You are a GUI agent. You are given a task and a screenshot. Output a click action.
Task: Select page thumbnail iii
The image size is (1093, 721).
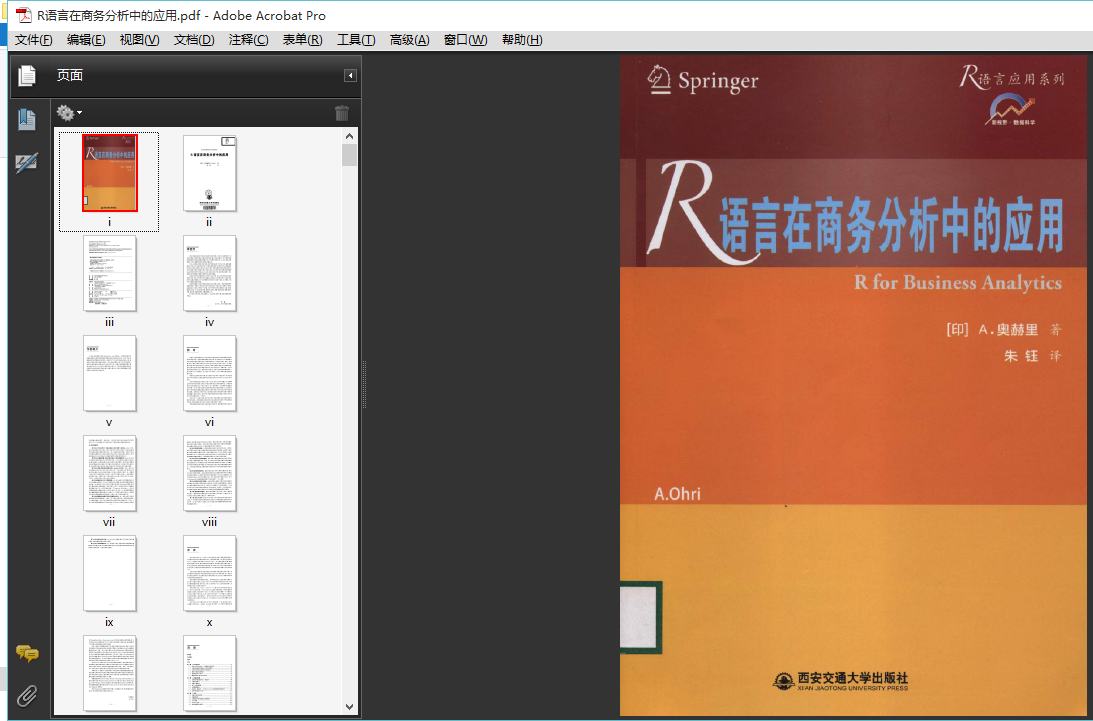click(109, 273)
